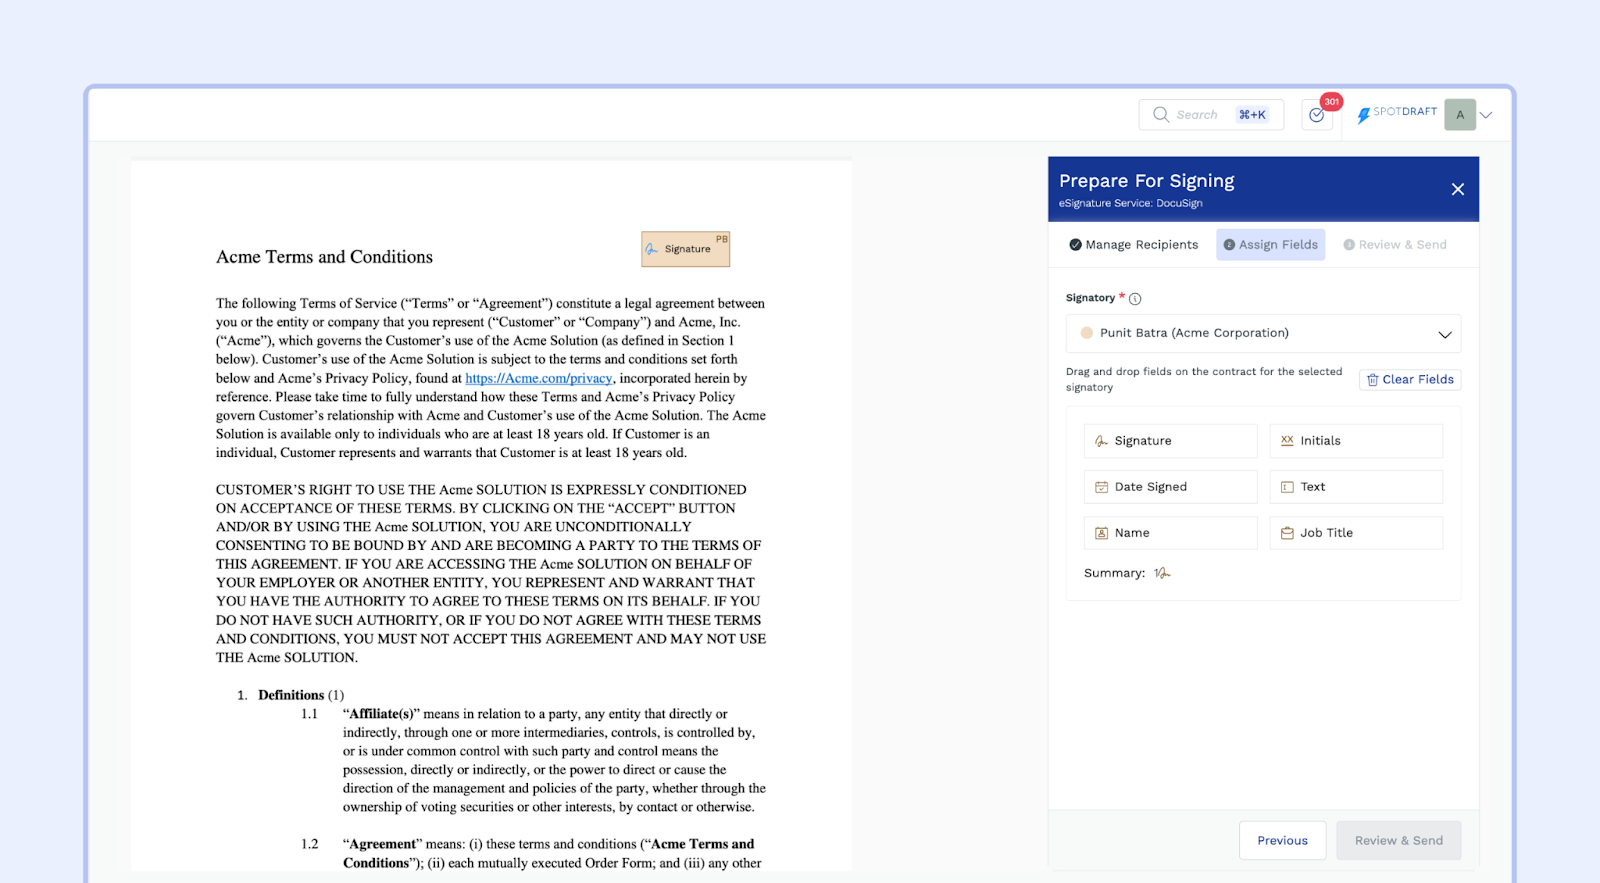Pick the Text field tile
The width and height of the screenshot is (1600, 883).
tap(1357, 487)
